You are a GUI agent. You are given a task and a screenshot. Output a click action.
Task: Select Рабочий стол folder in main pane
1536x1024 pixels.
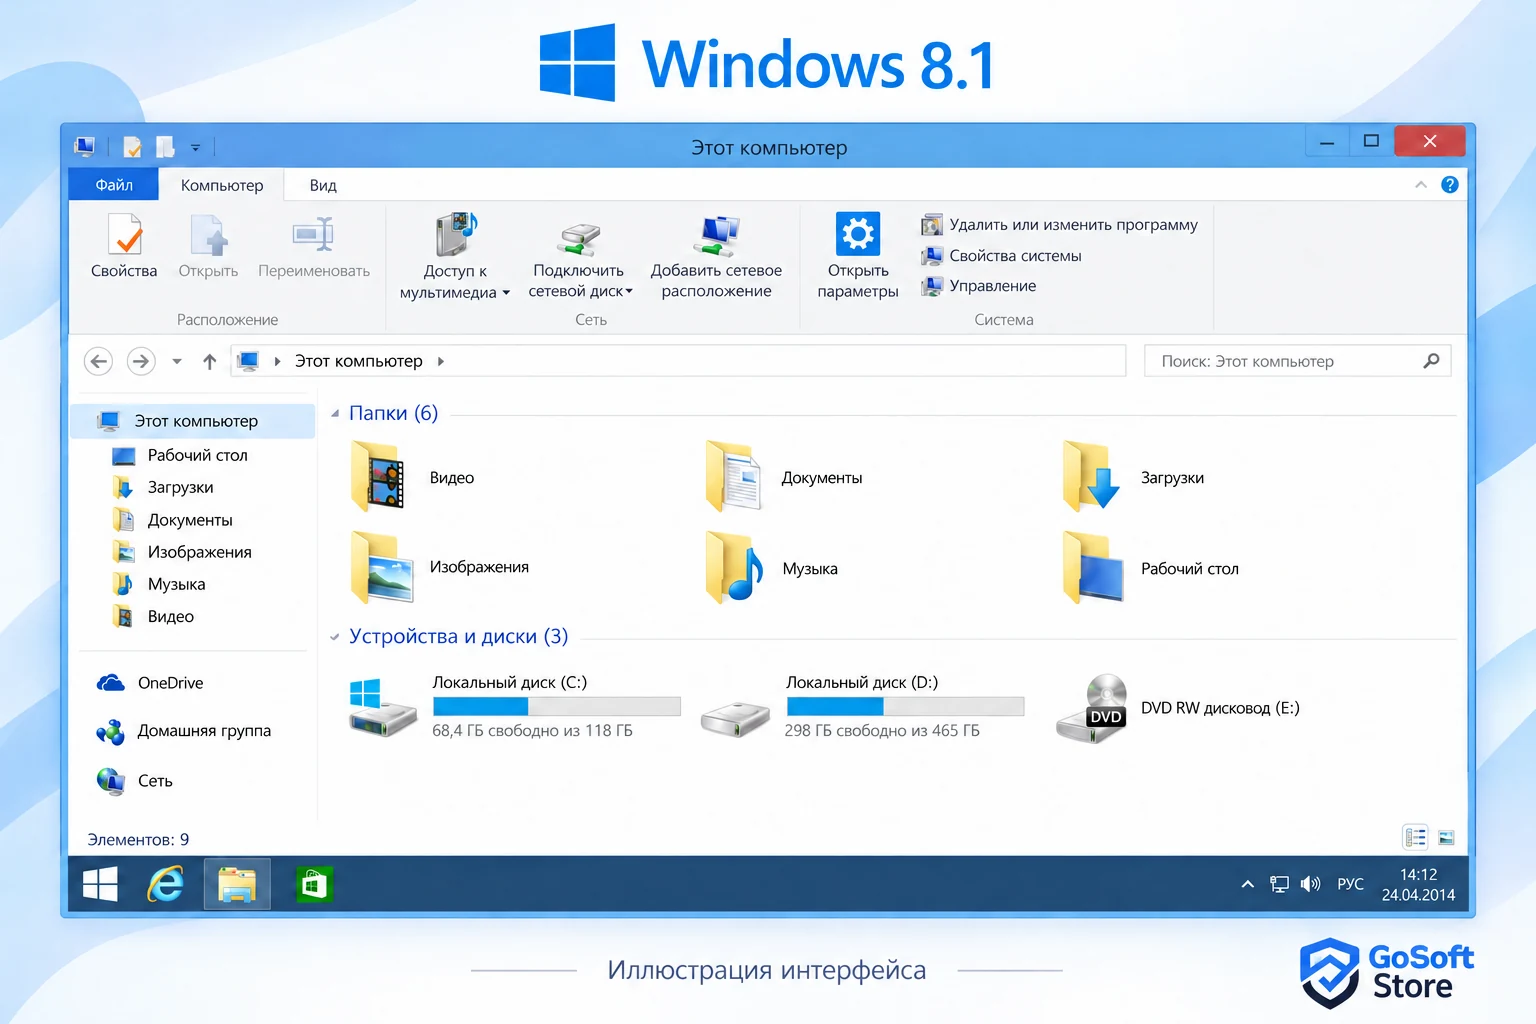[1152, 568]
